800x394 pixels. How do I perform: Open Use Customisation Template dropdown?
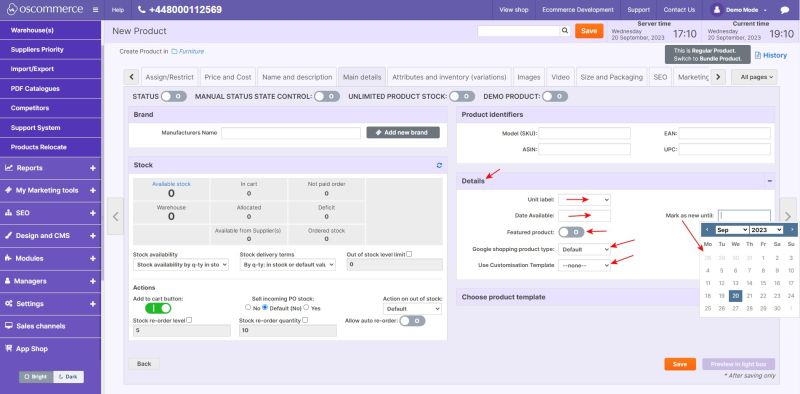pyautogui.click(x=584, y=265)
